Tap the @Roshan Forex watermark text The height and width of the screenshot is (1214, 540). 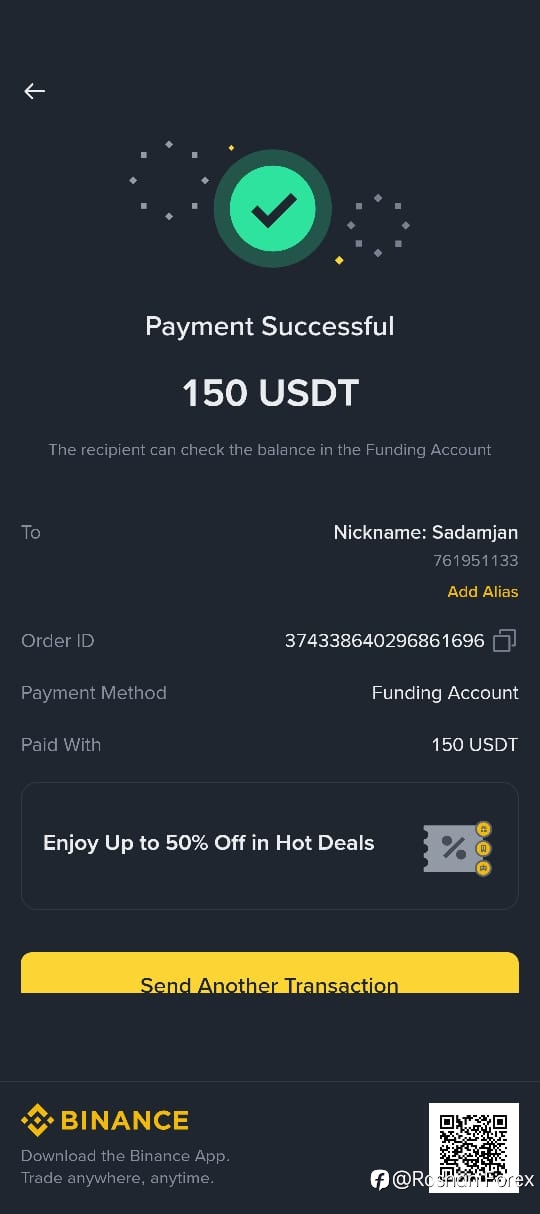463,1180
